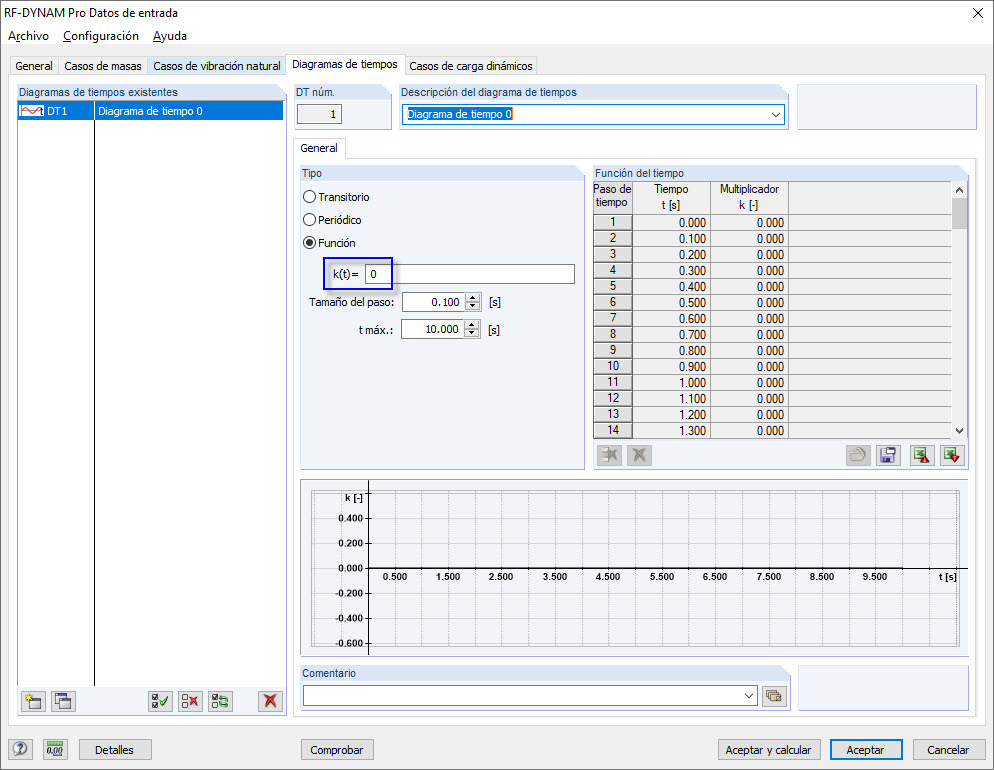This screenshot has height=770, width=994.
Task: Open the Archivo menu
Action: coord(29,36)
